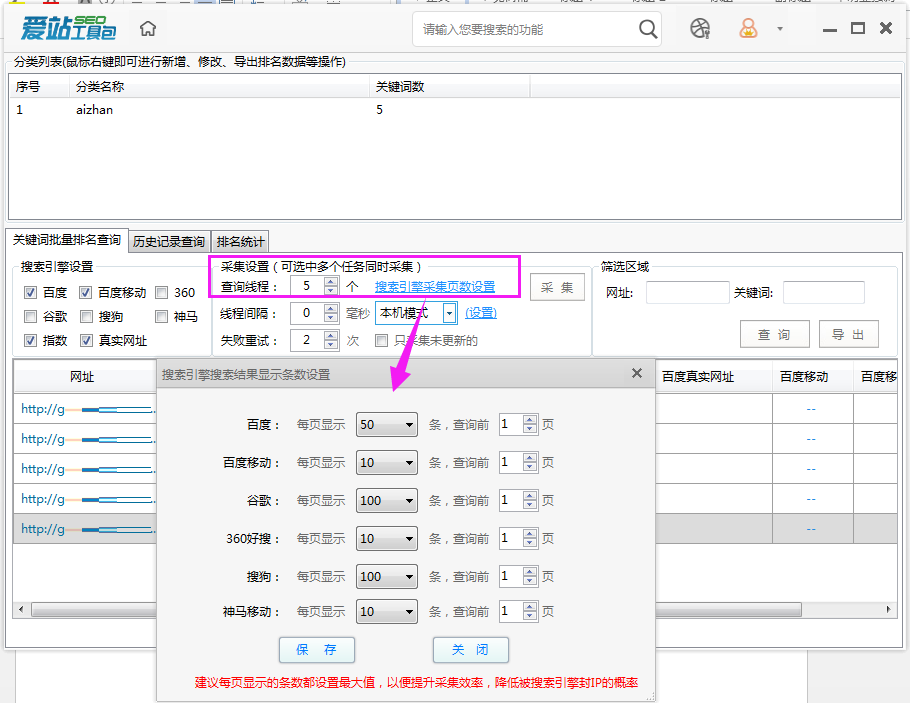The width and height of the screenshot is (910, 703).
Task: Switch to the 历史记录查询 tab
Action: coord(167,240)
